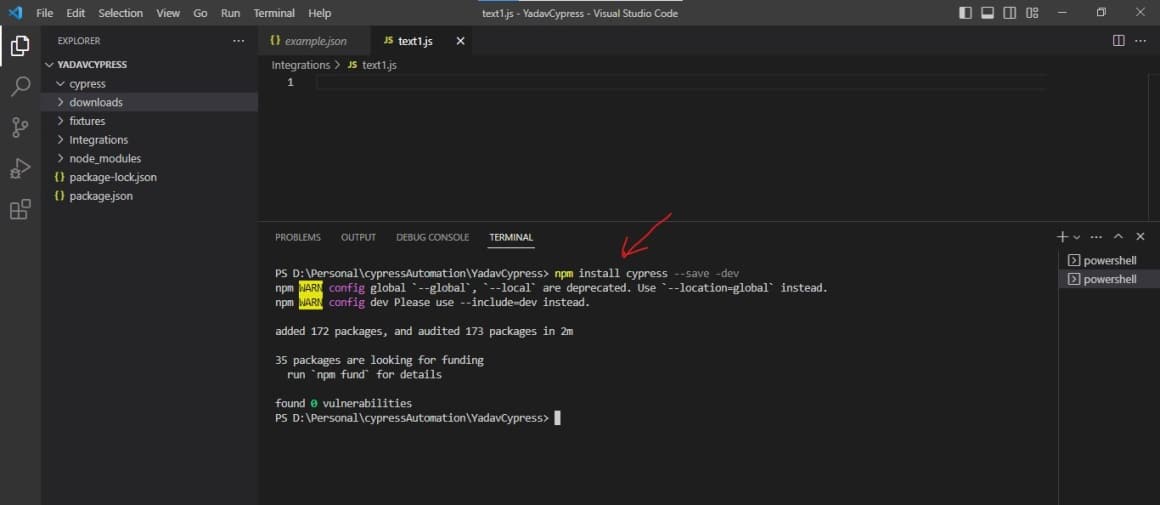Place cursor on editor line 1
This screenshot has width=1160, height=505.
tap(681, 83)
